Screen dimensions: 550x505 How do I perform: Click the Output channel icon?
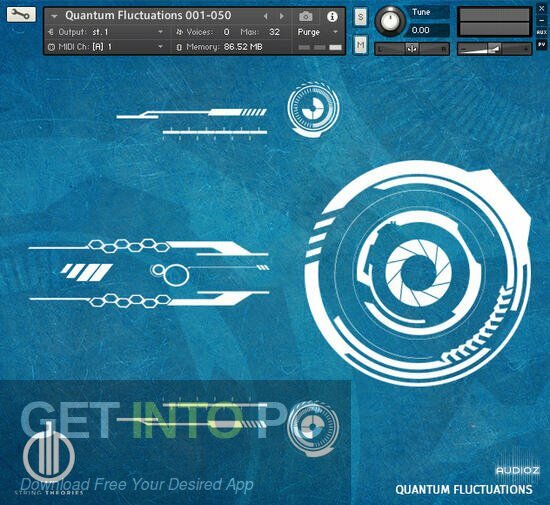[x=51, y=32]
